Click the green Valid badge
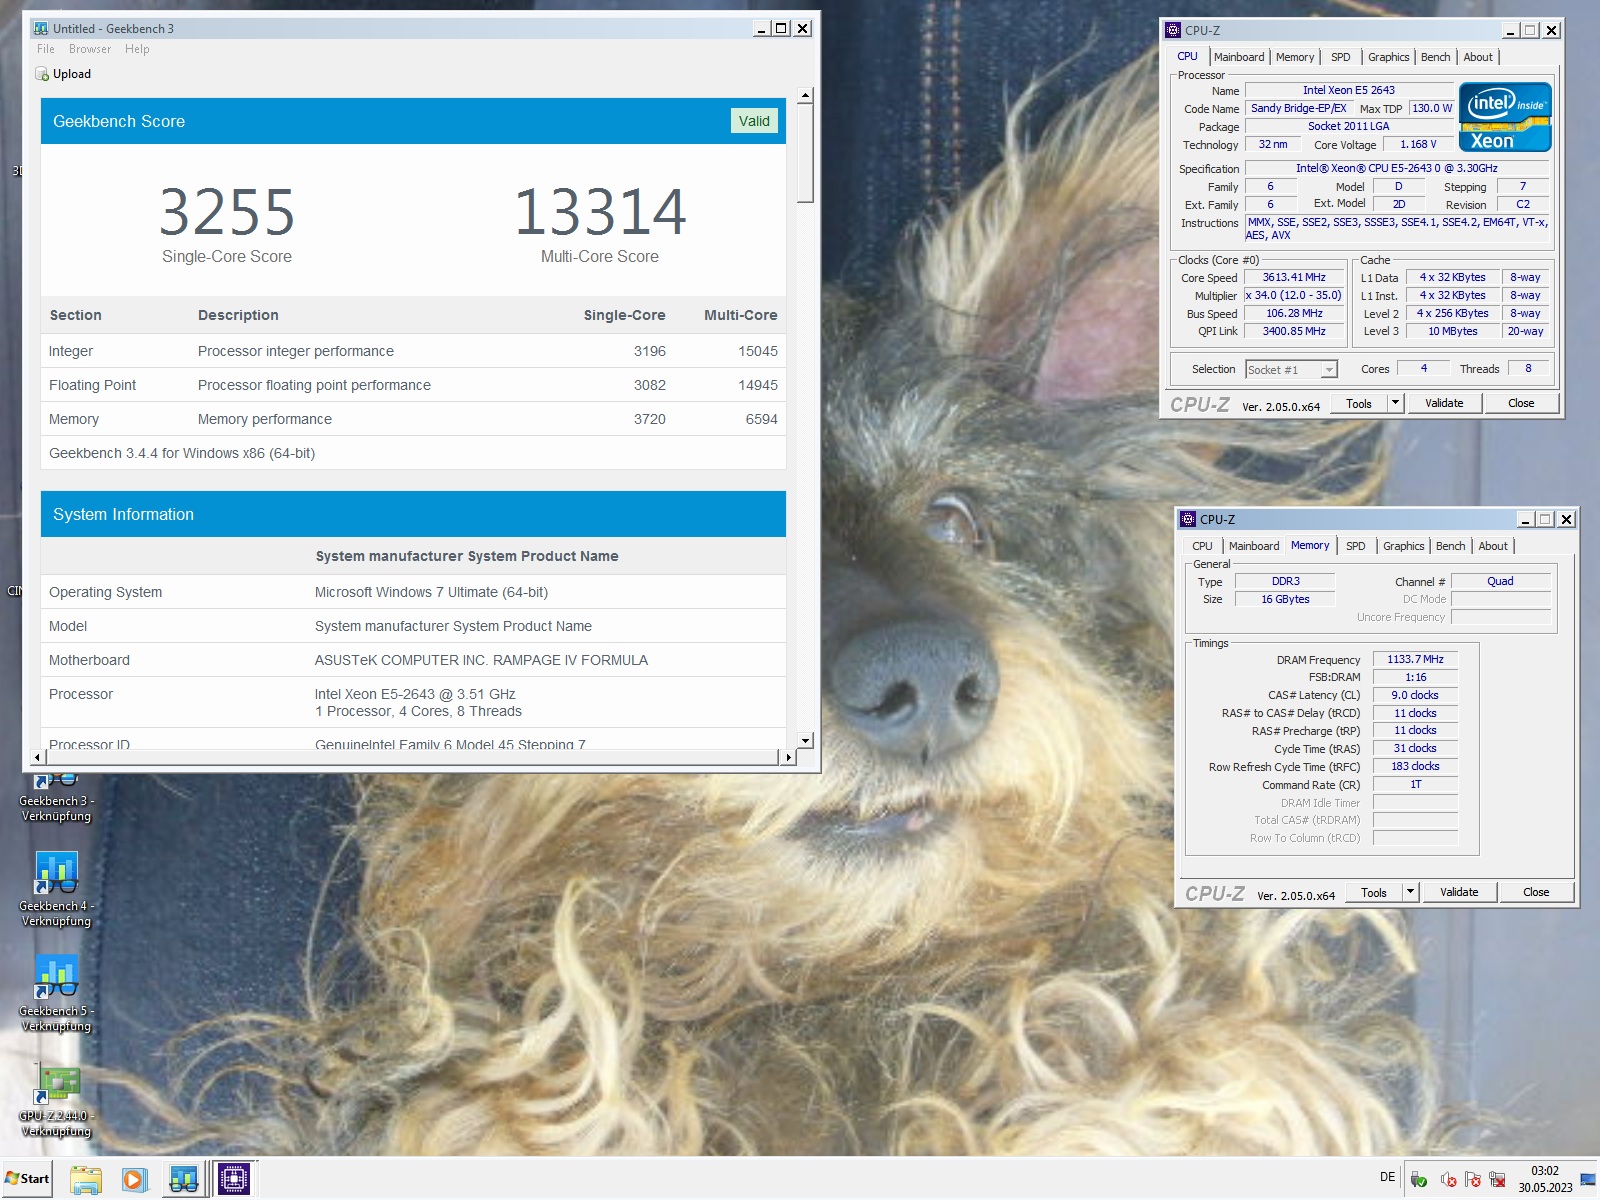Screen dimensions: 1600x1200 click(754, 121)
